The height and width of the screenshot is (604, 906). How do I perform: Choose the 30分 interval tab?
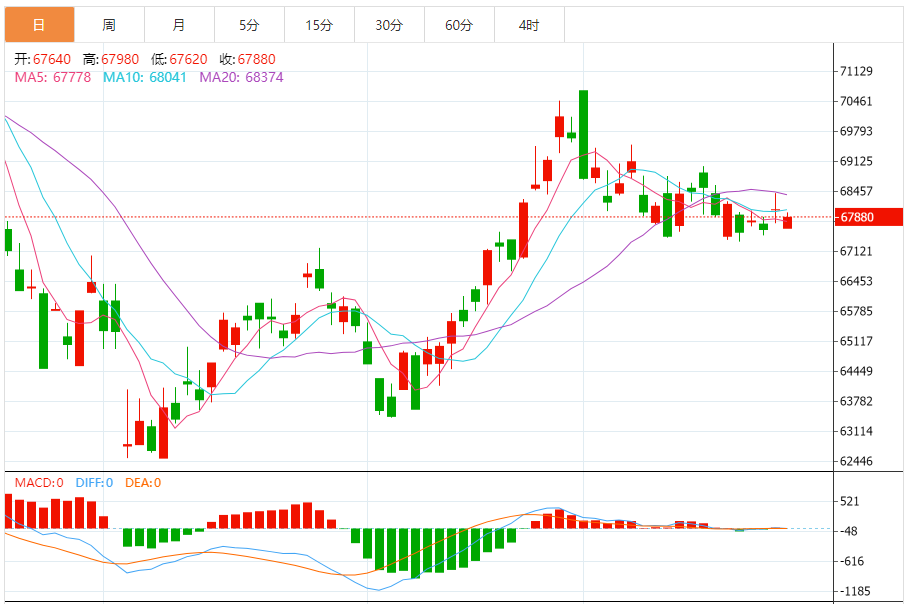pos(389,25)
